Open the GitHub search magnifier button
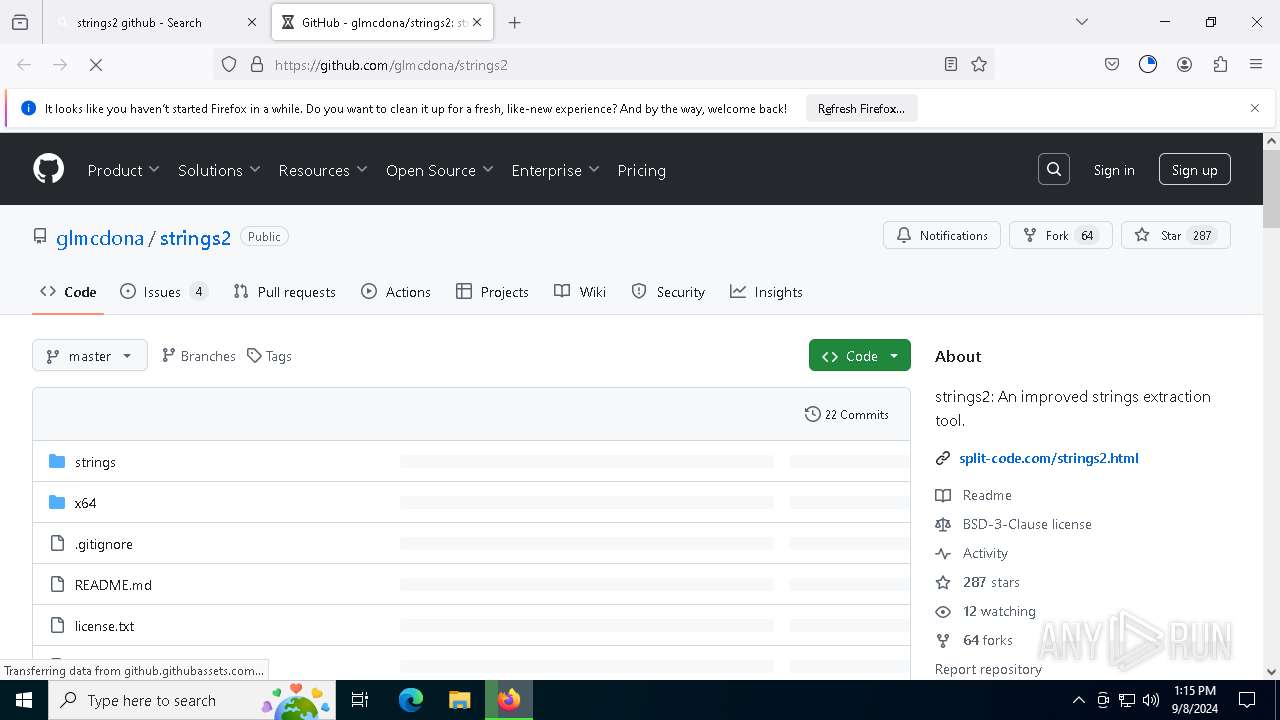 pos(1054,170)
